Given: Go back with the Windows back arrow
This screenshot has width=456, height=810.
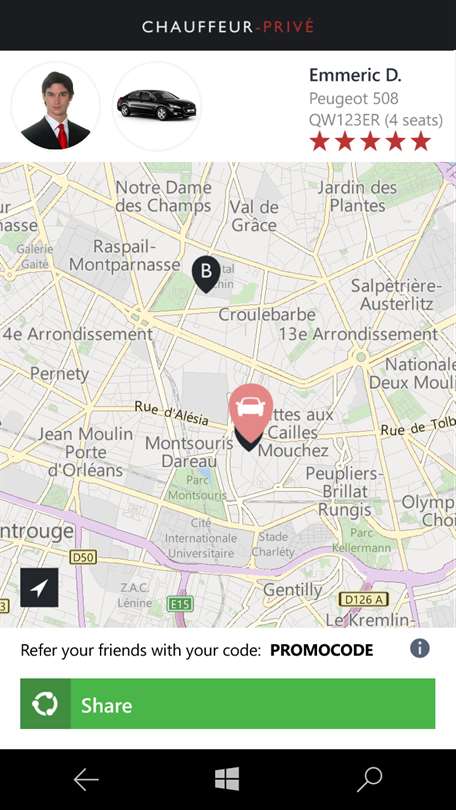Looking at the screenshot, I should (x=86, y=780).
